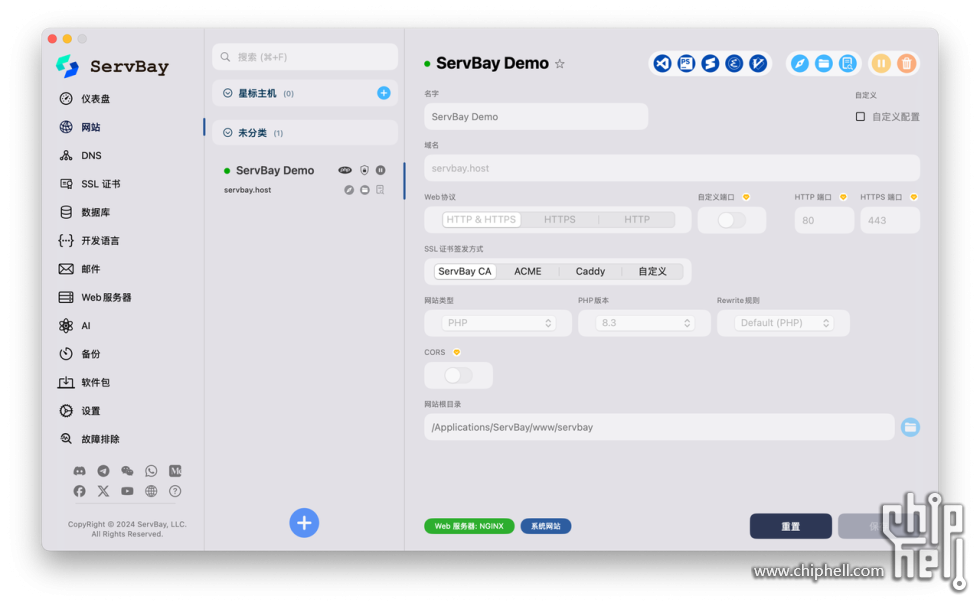Open the help question mark icon
The image size is (980, 606).
click(x=175, y=491)
